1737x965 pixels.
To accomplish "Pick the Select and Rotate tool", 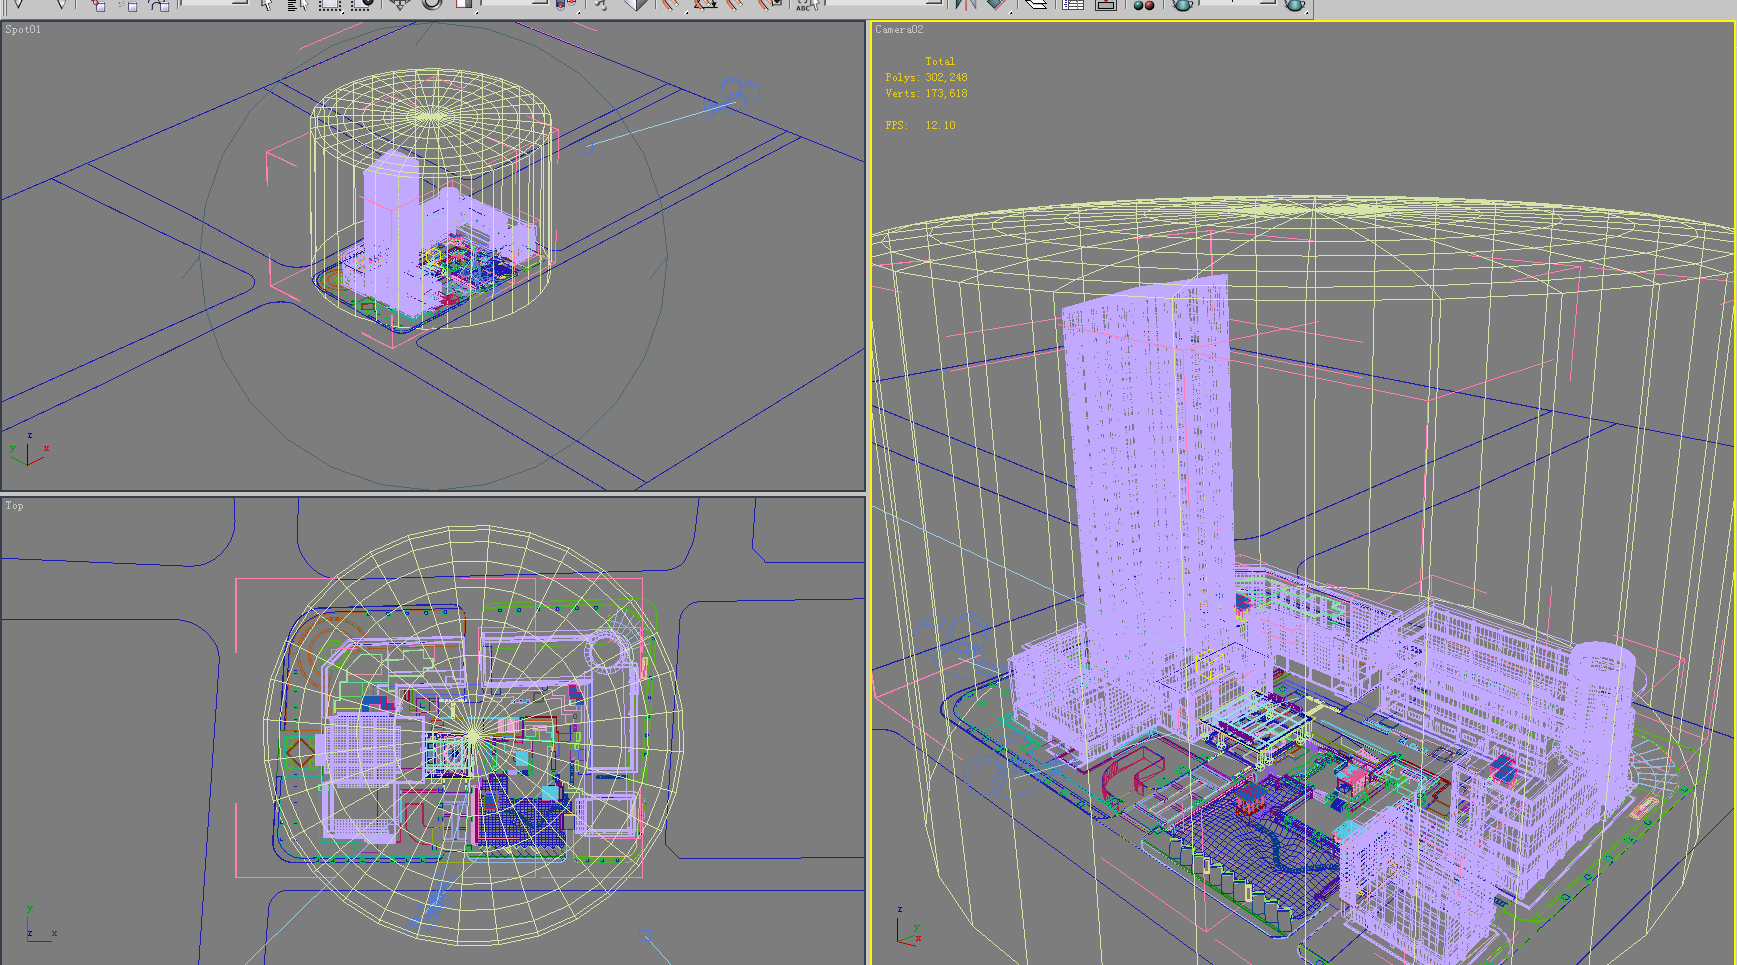I will coord(432,4).
